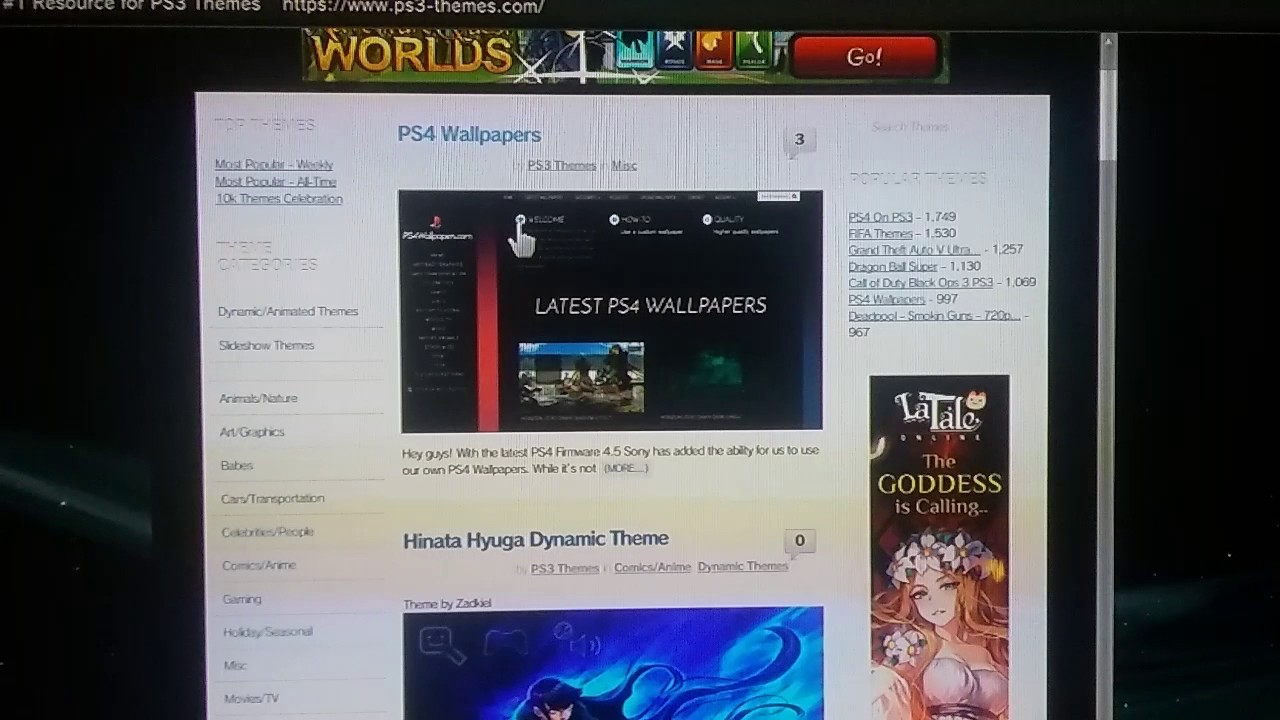
Task: Open the PS4 Wallpapers post title
Action: (469, 134)
